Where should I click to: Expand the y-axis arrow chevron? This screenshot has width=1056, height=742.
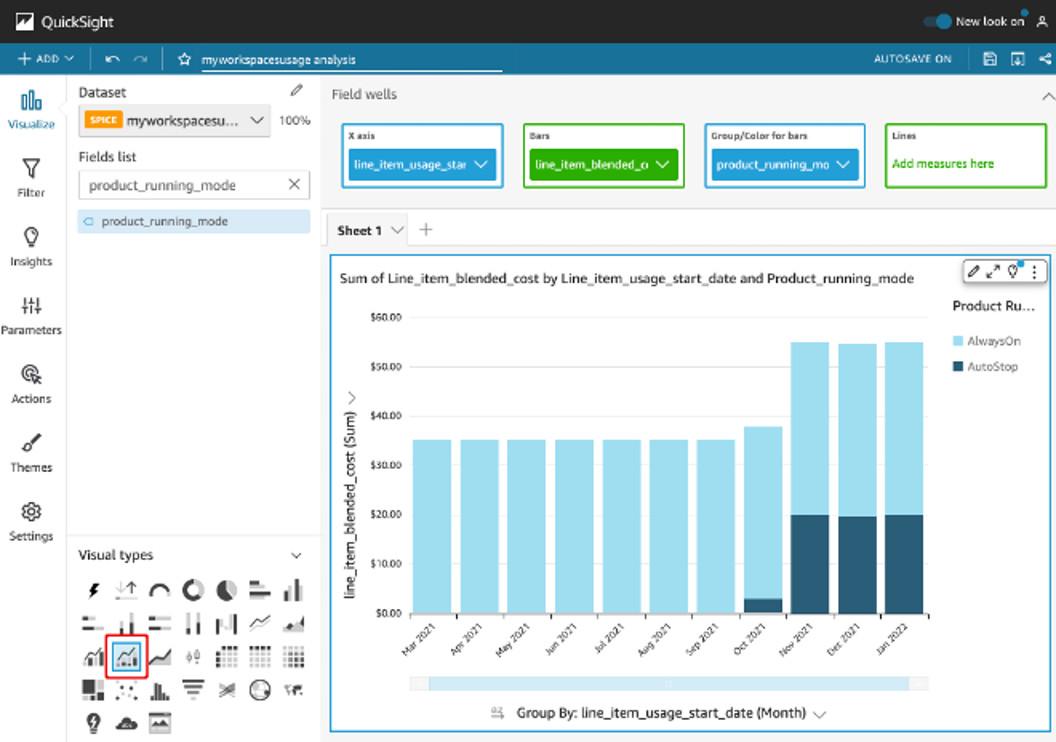click(x=352, y=398)
